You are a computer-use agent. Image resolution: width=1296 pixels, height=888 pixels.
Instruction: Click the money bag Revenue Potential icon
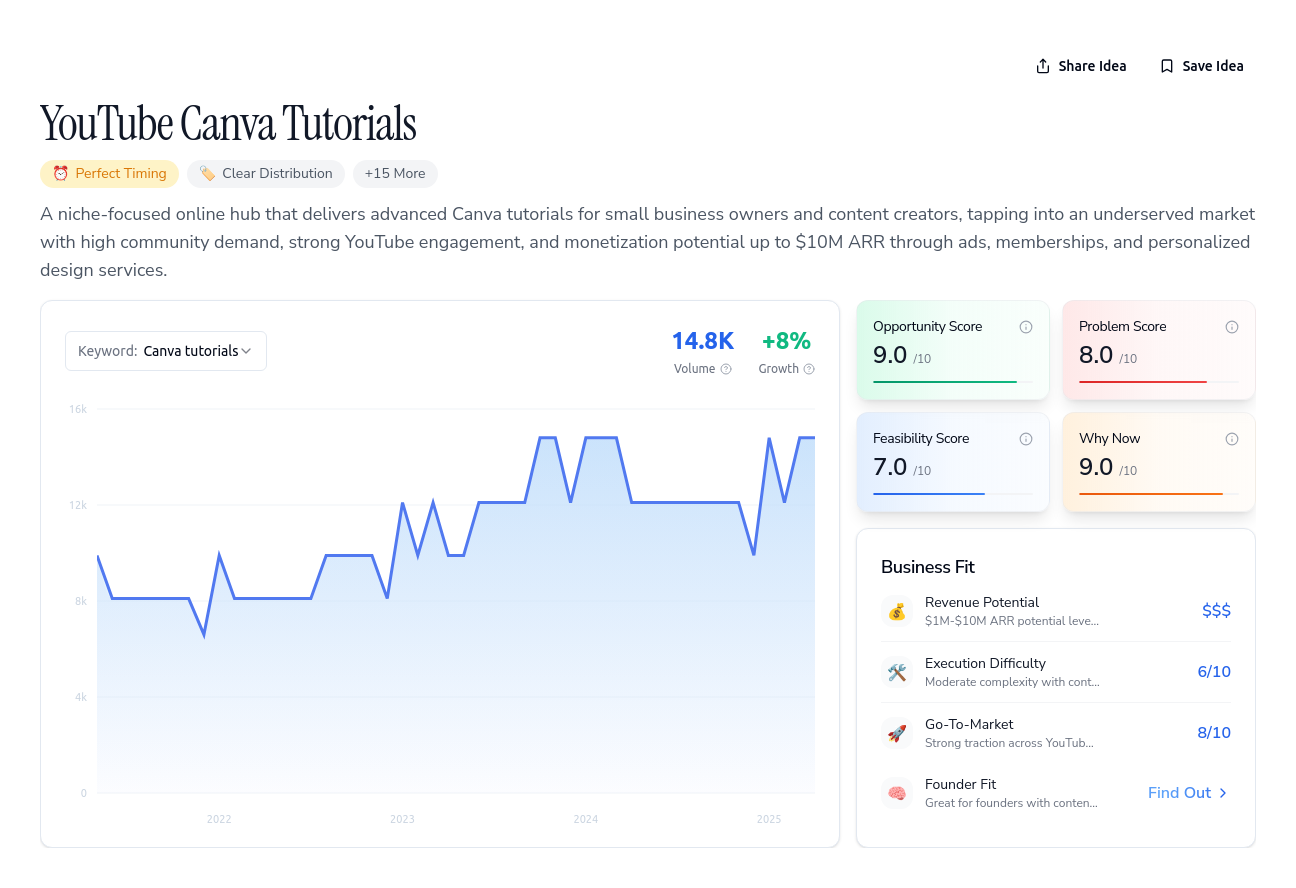tap(897, 611)
